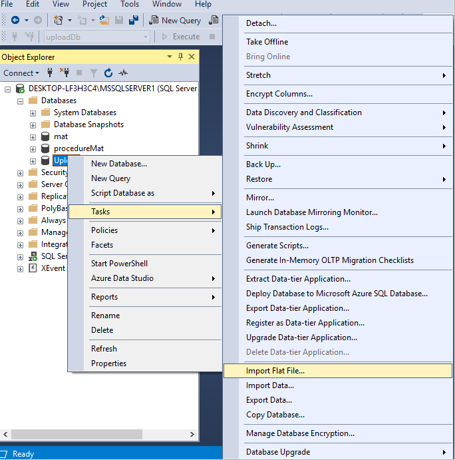
Task: Choose Generate Scripts... in Tasks submenu
Action: point(337,246)
